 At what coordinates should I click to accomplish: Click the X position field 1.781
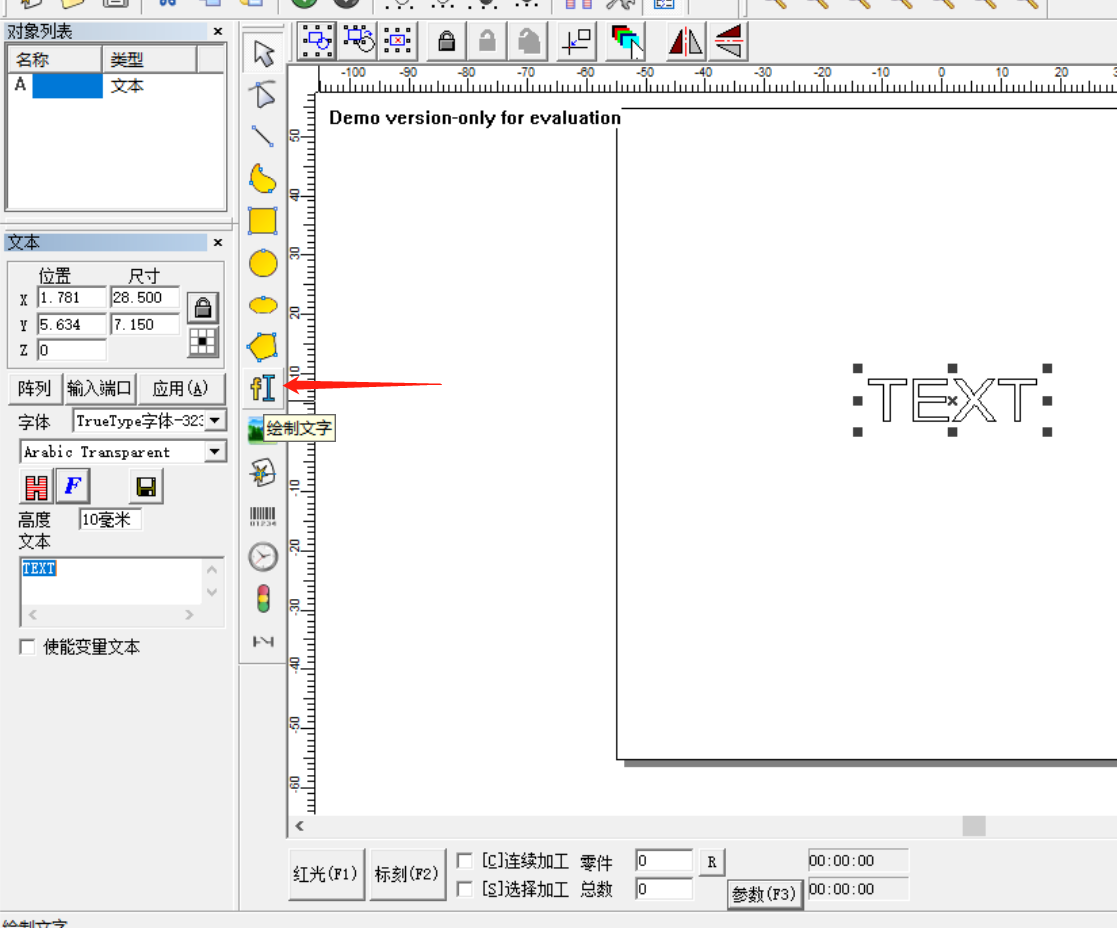pyautogui.click(x=72, y=298)
